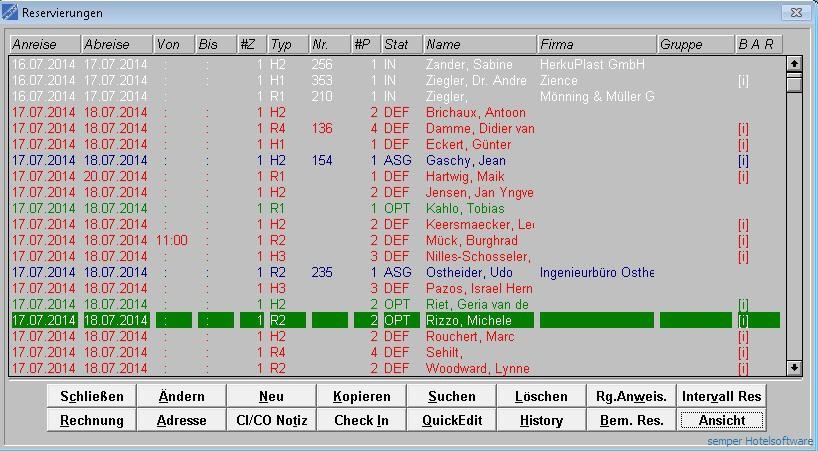Select the Kahlo, Tobias reservation row

pyautogui.click(x=466, y=209)
